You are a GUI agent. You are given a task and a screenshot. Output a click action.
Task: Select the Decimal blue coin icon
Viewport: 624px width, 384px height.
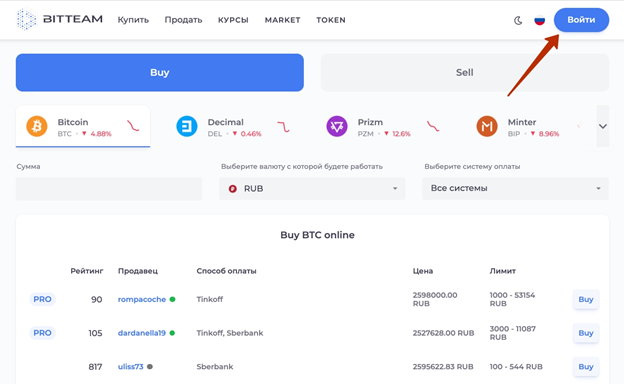pos(187,126)
